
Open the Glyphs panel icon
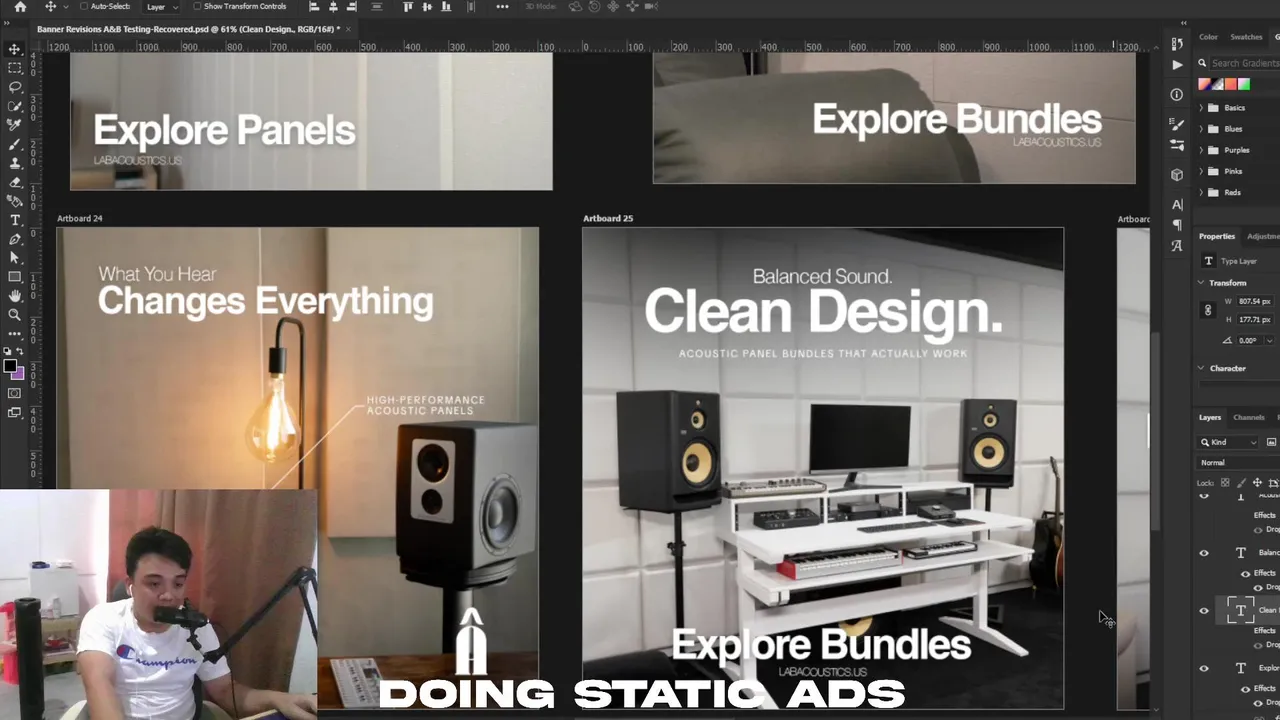[1177, 245]
